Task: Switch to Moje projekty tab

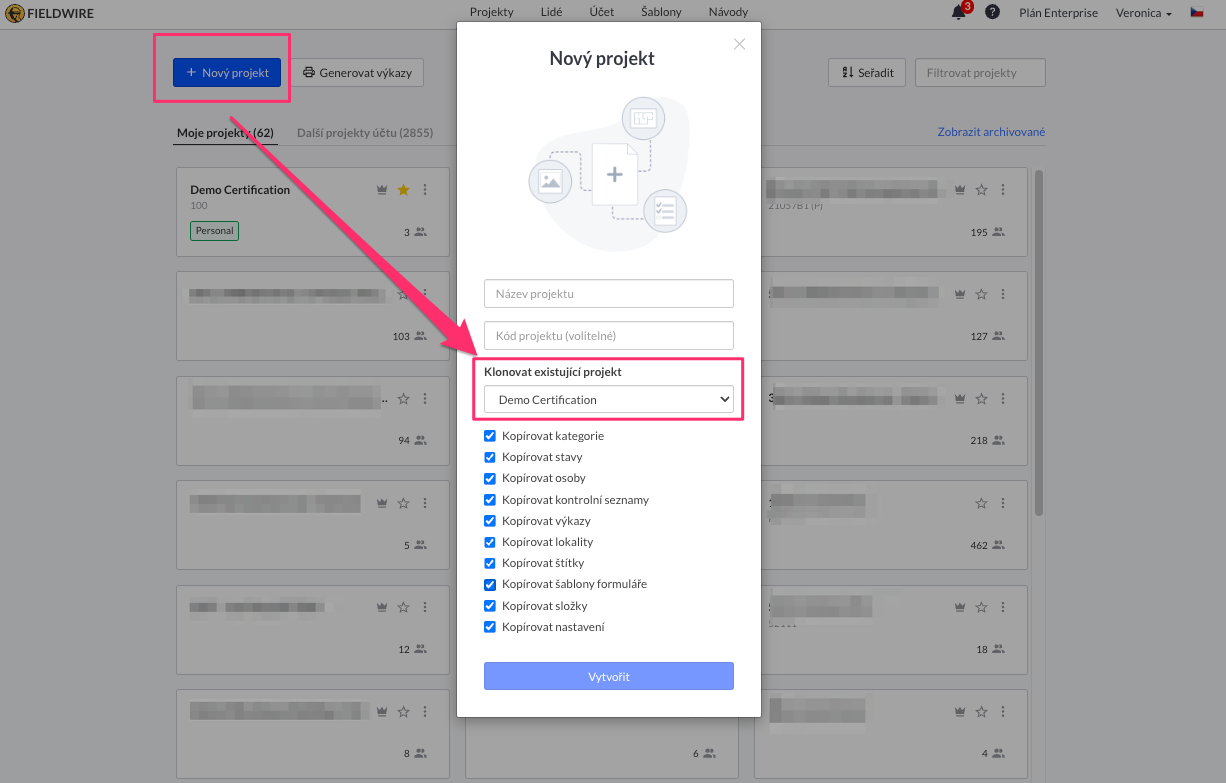Action: (225, 133)
